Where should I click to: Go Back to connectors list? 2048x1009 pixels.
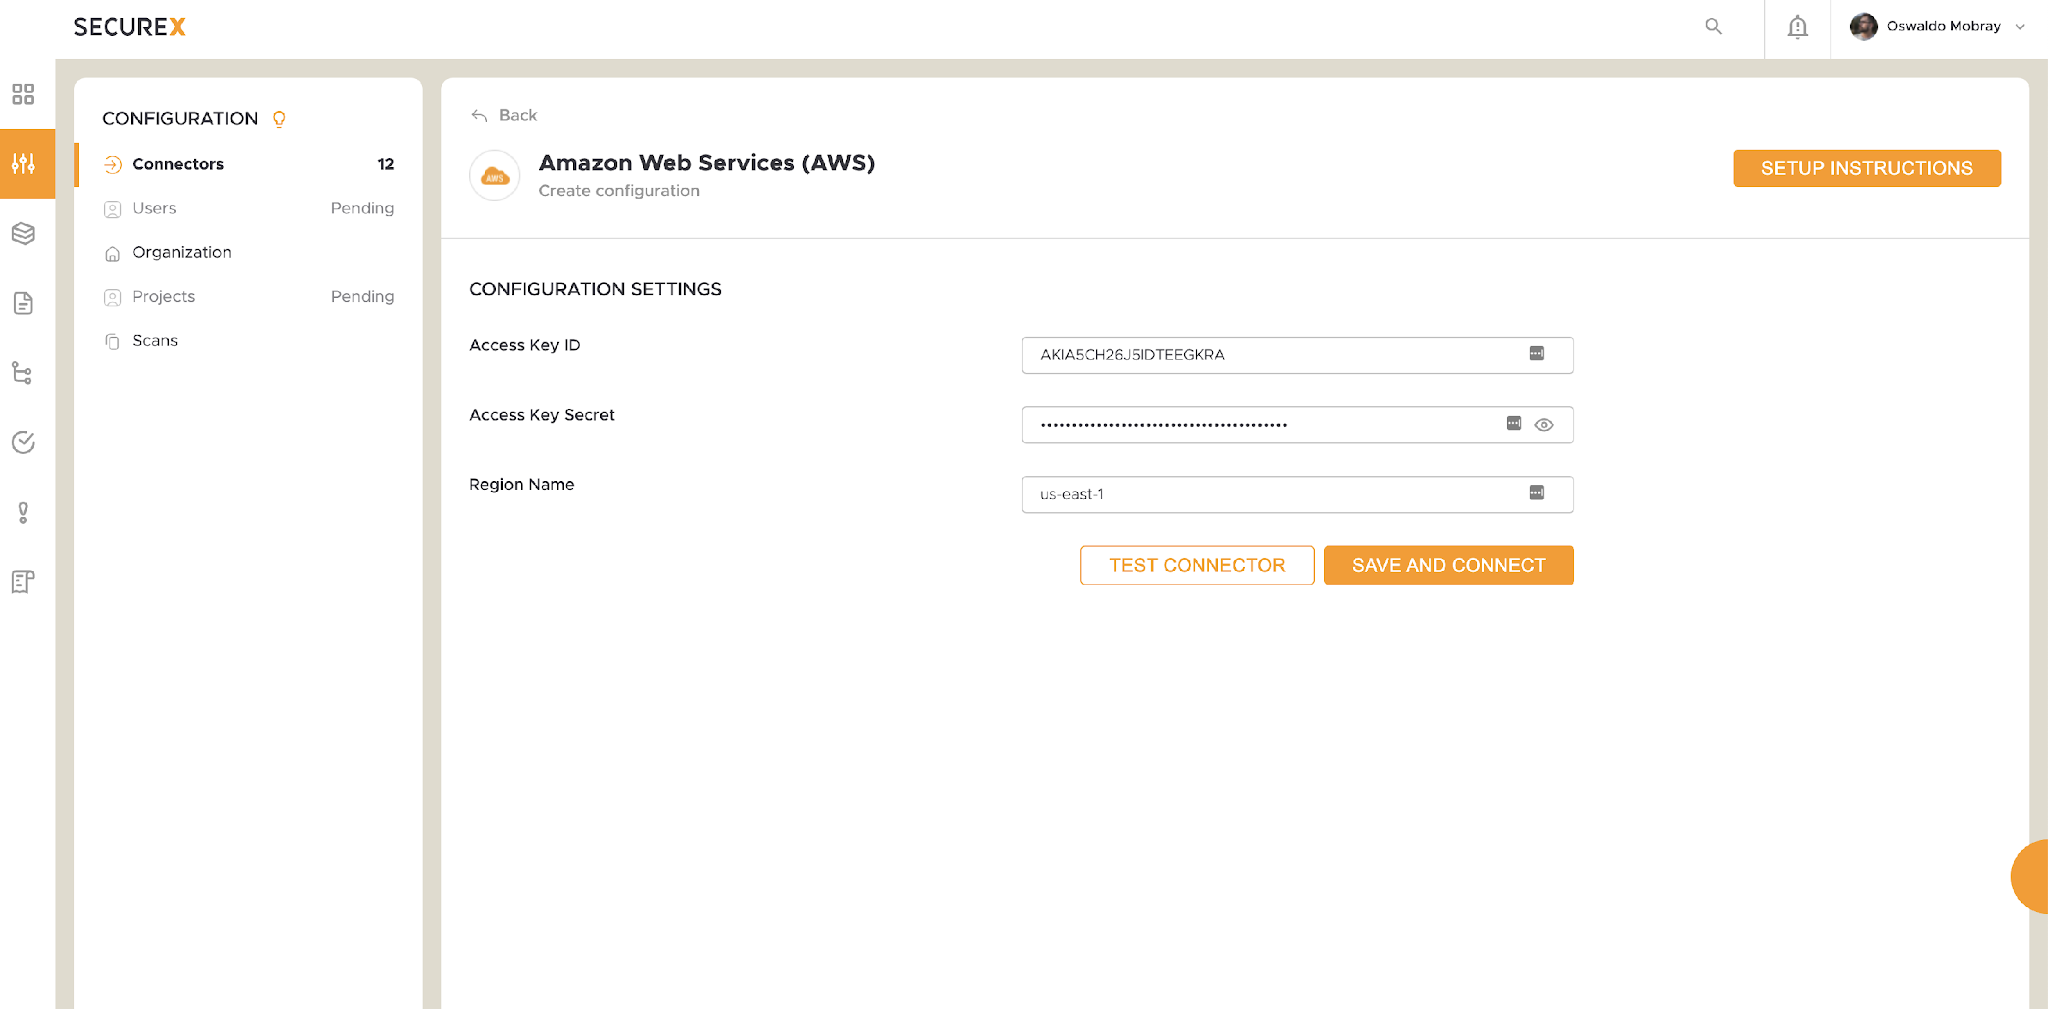[x=504, y=115]
